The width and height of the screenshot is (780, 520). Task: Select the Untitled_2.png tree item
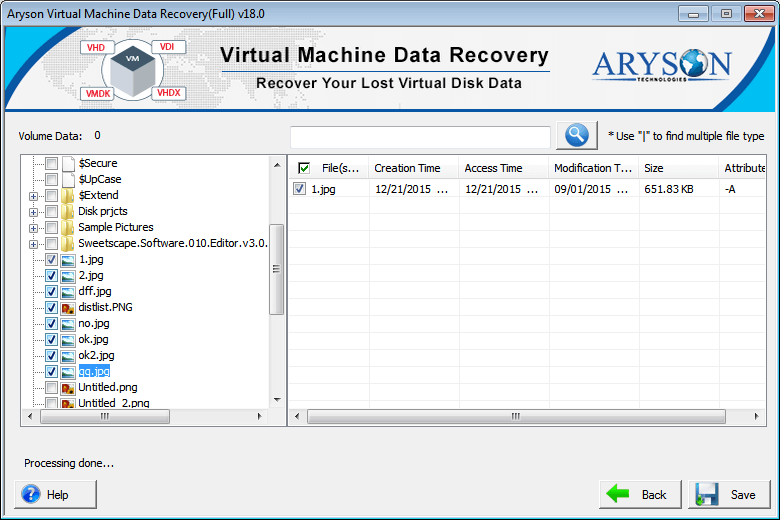coord(113,403)
